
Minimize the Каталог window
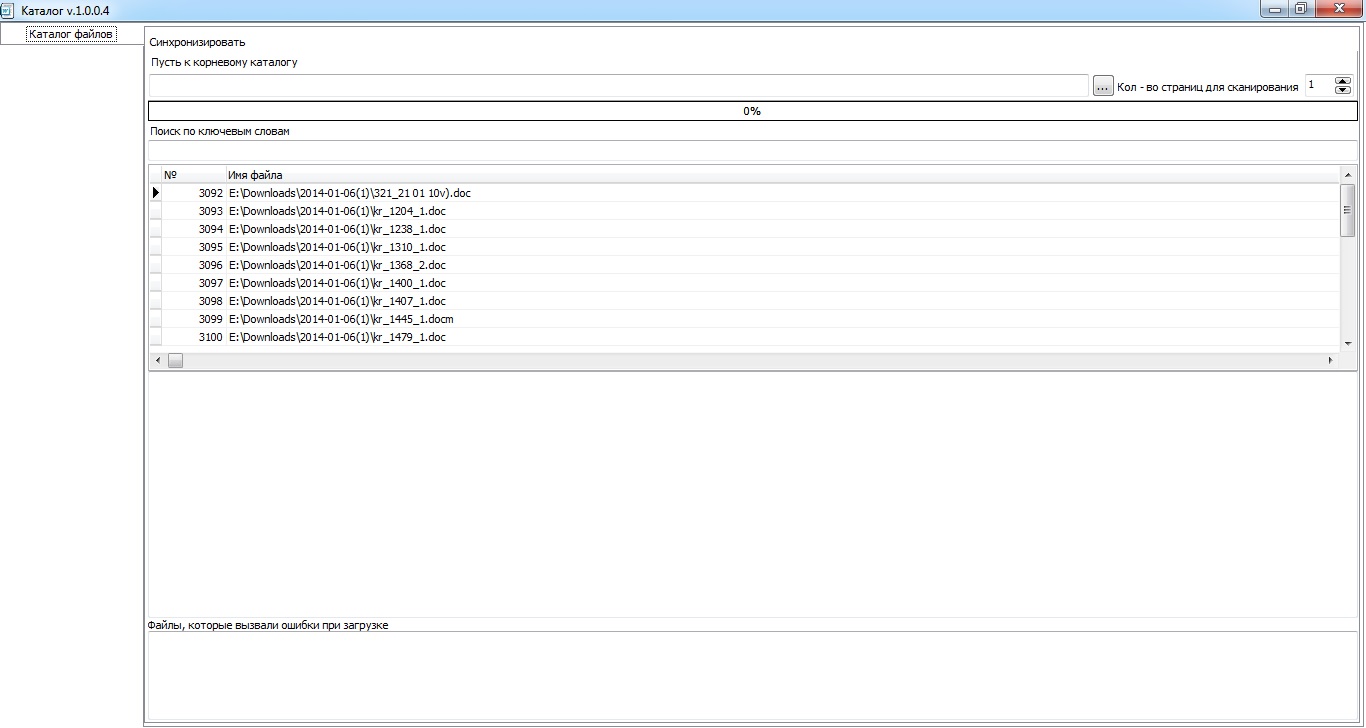tap(1274, 9)
